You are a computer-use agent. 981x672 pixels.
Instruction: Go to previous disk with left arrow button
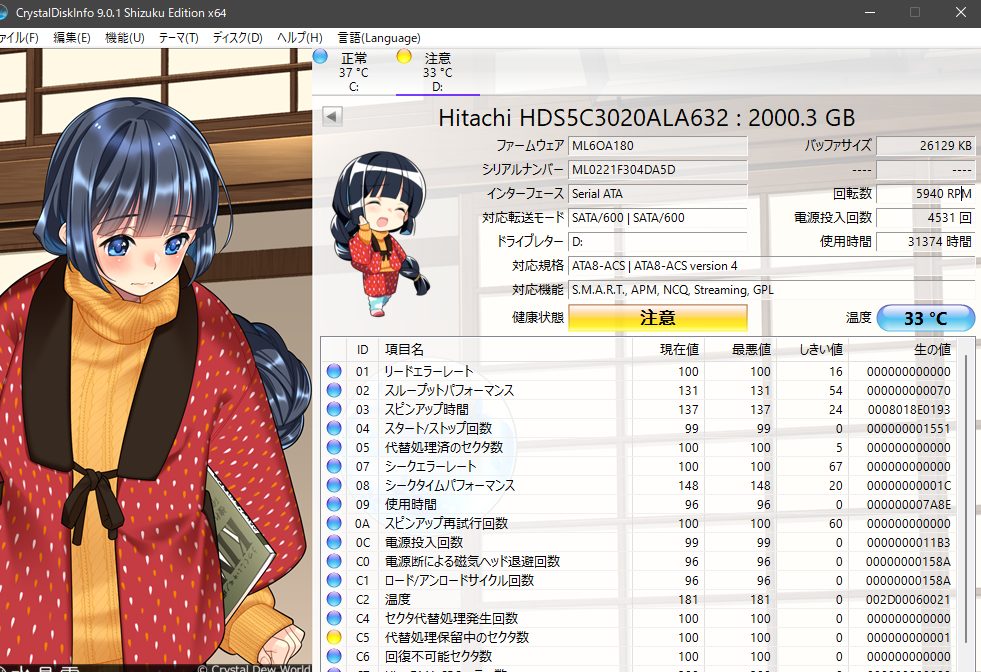[x=332, y=116]
